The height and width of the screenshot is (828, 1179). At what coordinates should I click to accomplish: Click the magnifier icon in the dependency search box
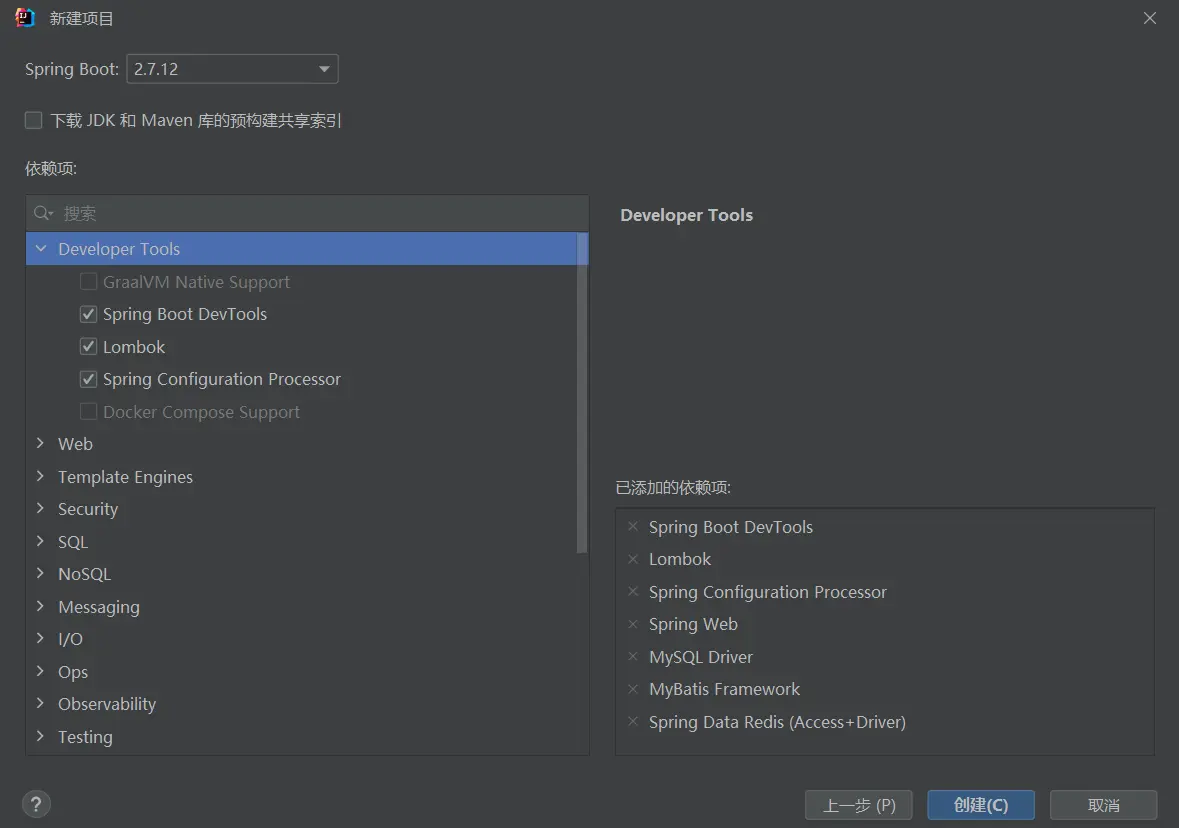click(43, 214)
